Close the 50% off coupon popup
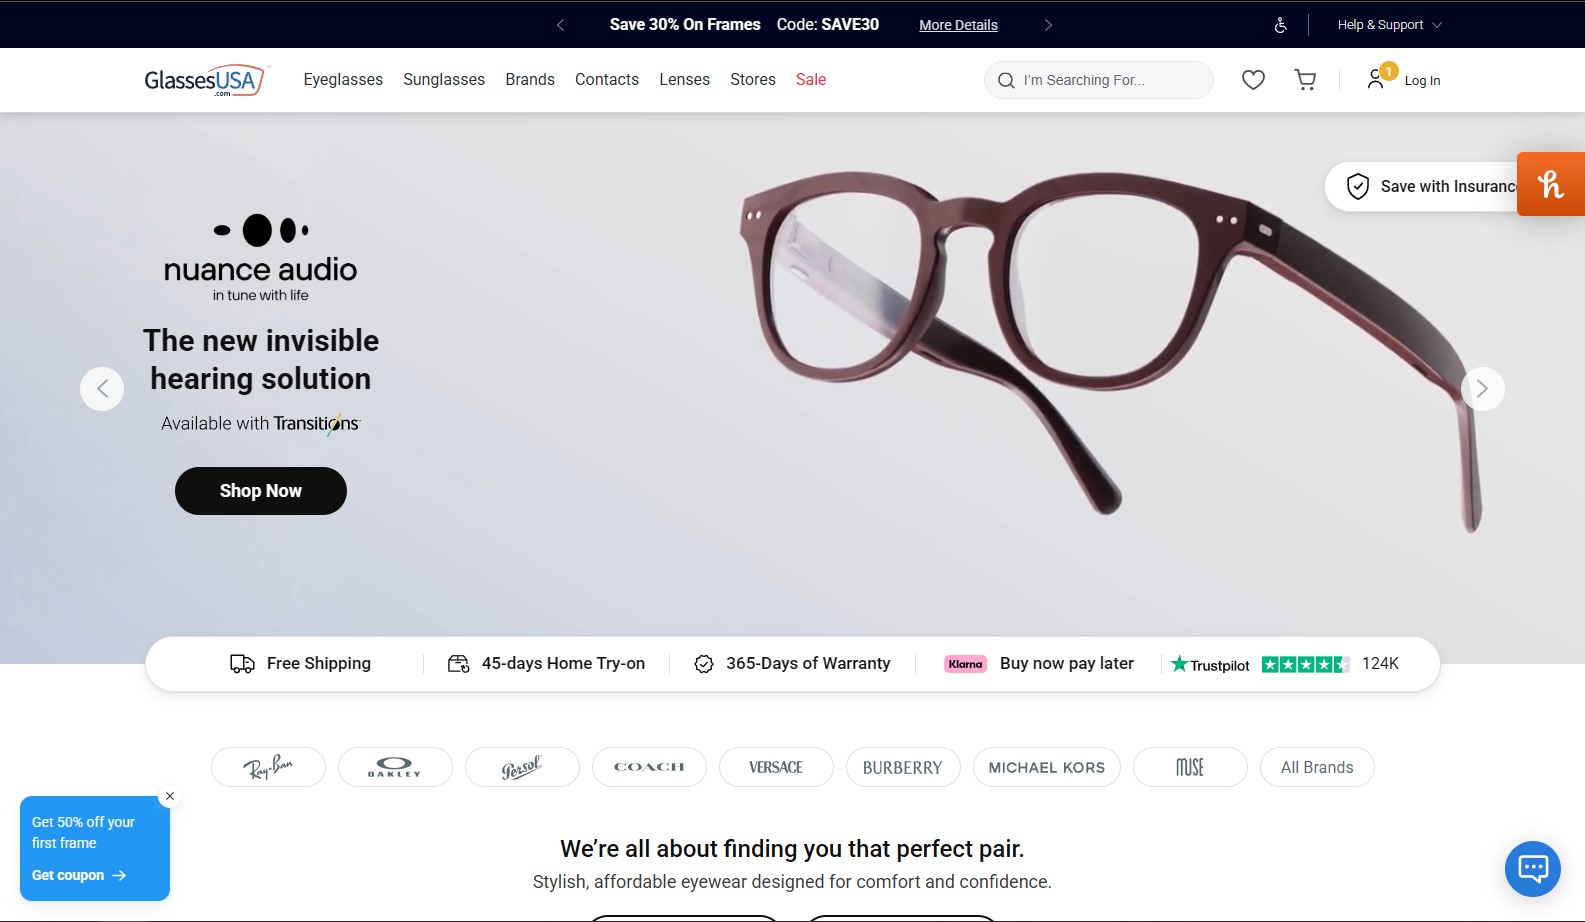Image resolution: width=1585 pixels, height=922 pixels. click(x=170, y=796)
